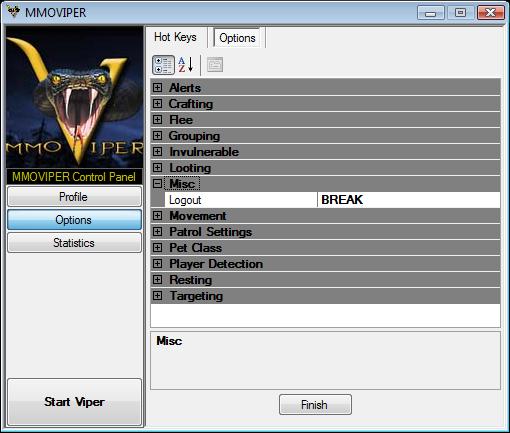Expand the Crafting category
Viewport: 510px width, 433px height.
pos(157,104)
